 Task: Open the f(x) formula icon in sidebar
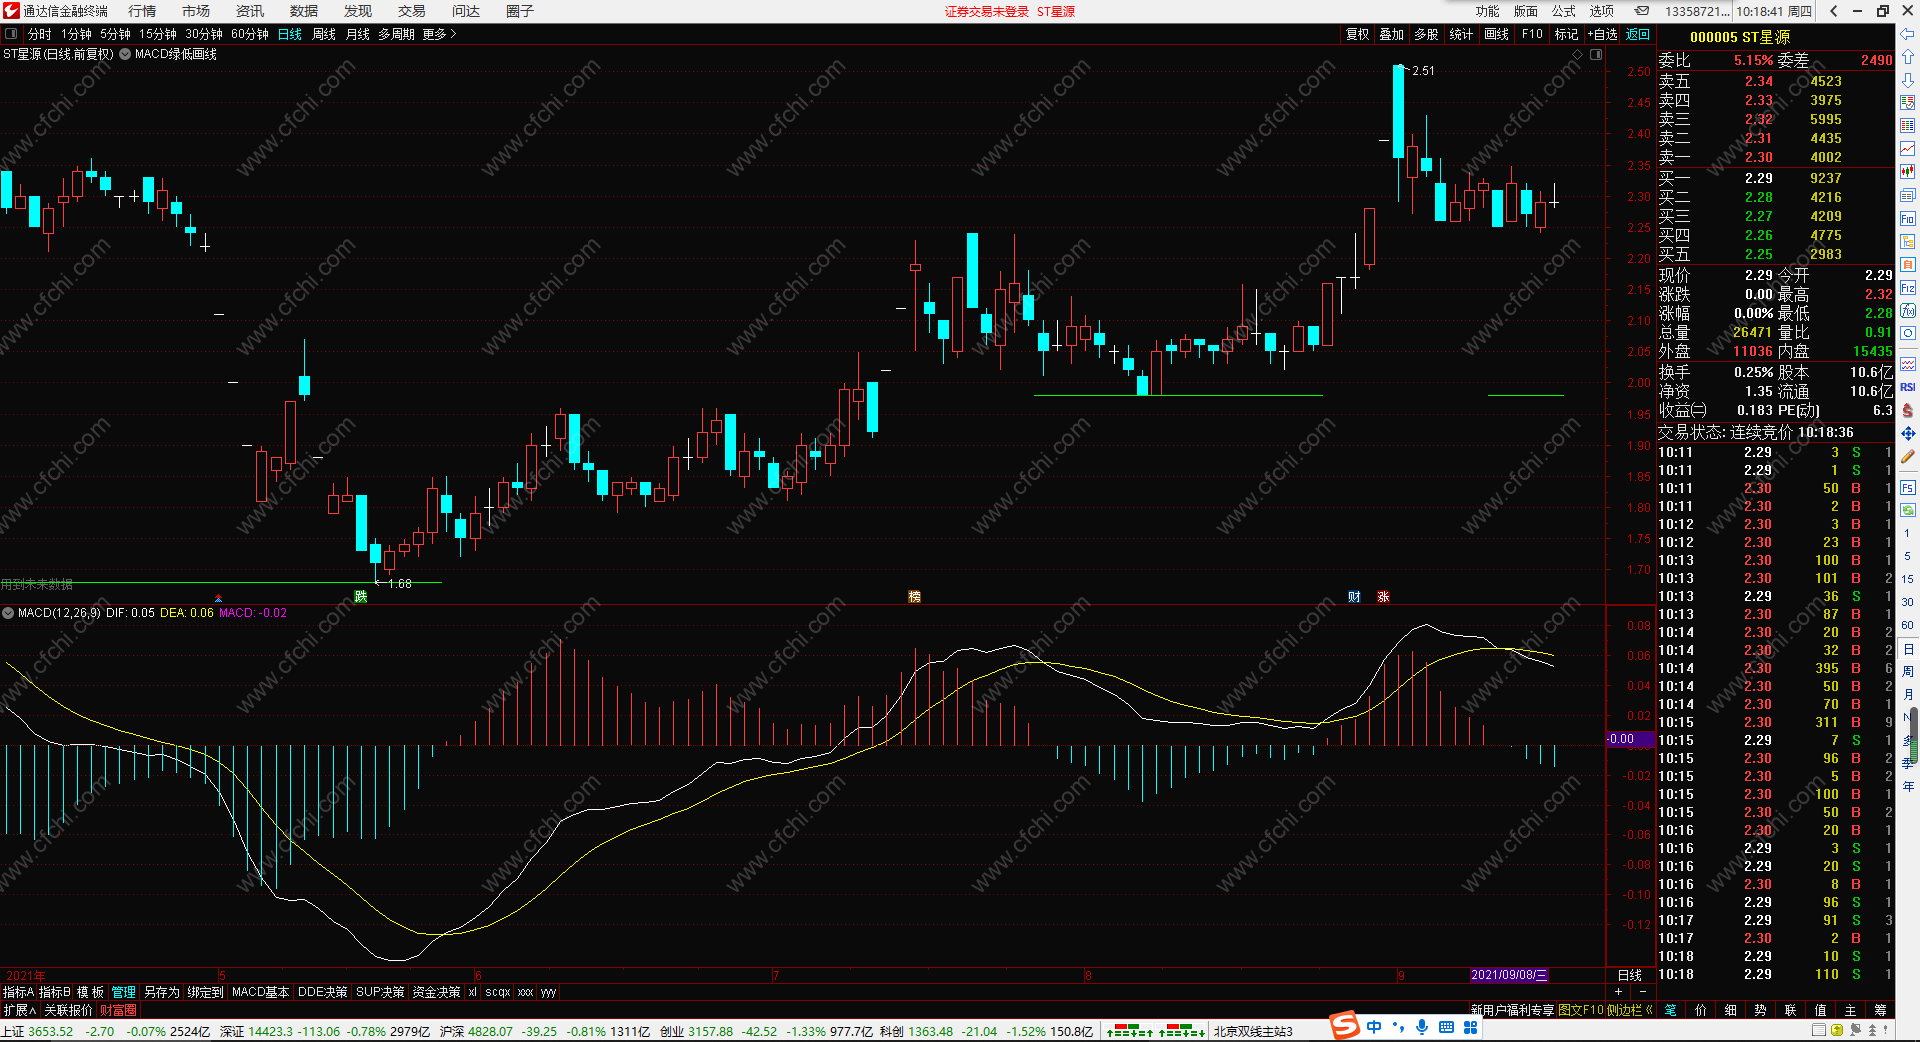coord(1907,311)
